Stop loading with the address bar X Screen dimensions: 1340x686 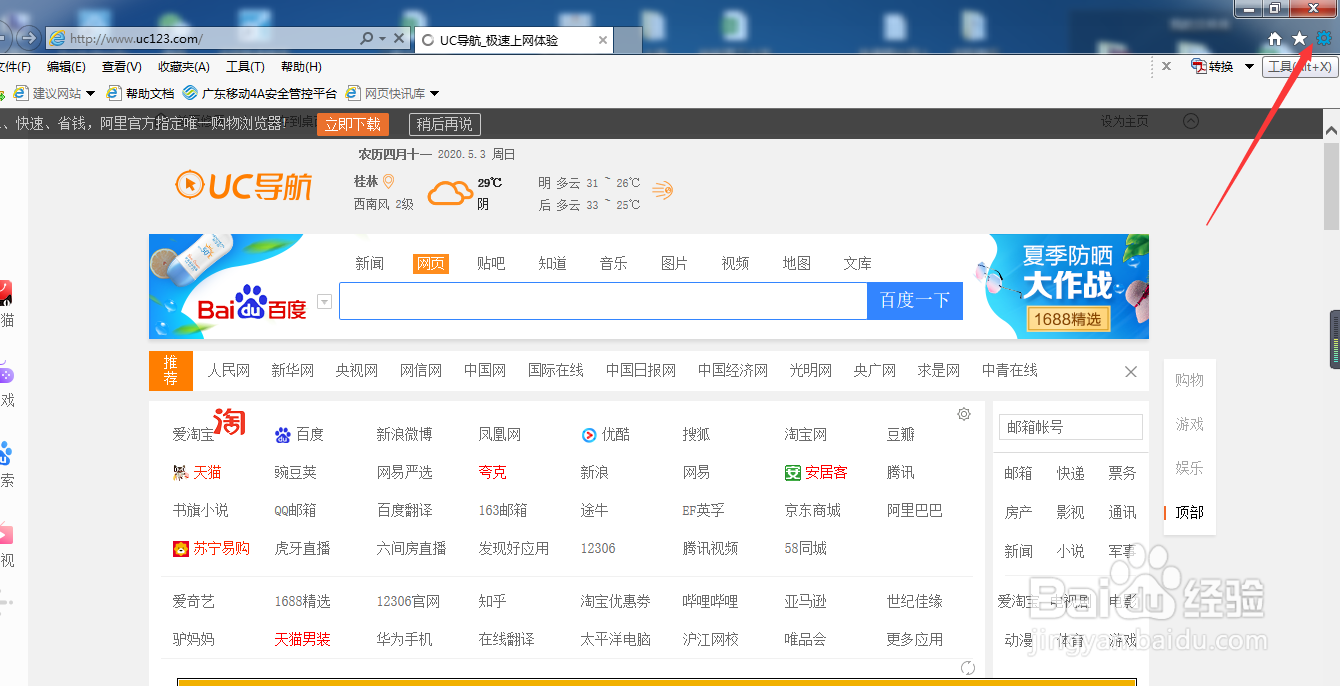click(x=399, y=39)
